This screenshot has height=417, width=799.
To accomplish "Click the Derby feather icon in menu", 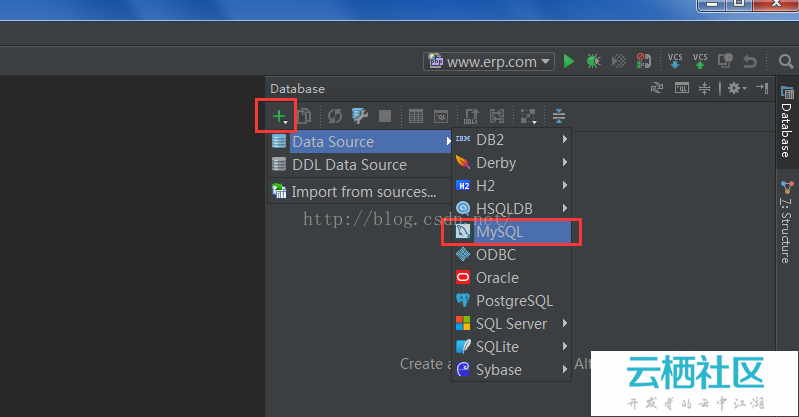I will coord(463,162).
